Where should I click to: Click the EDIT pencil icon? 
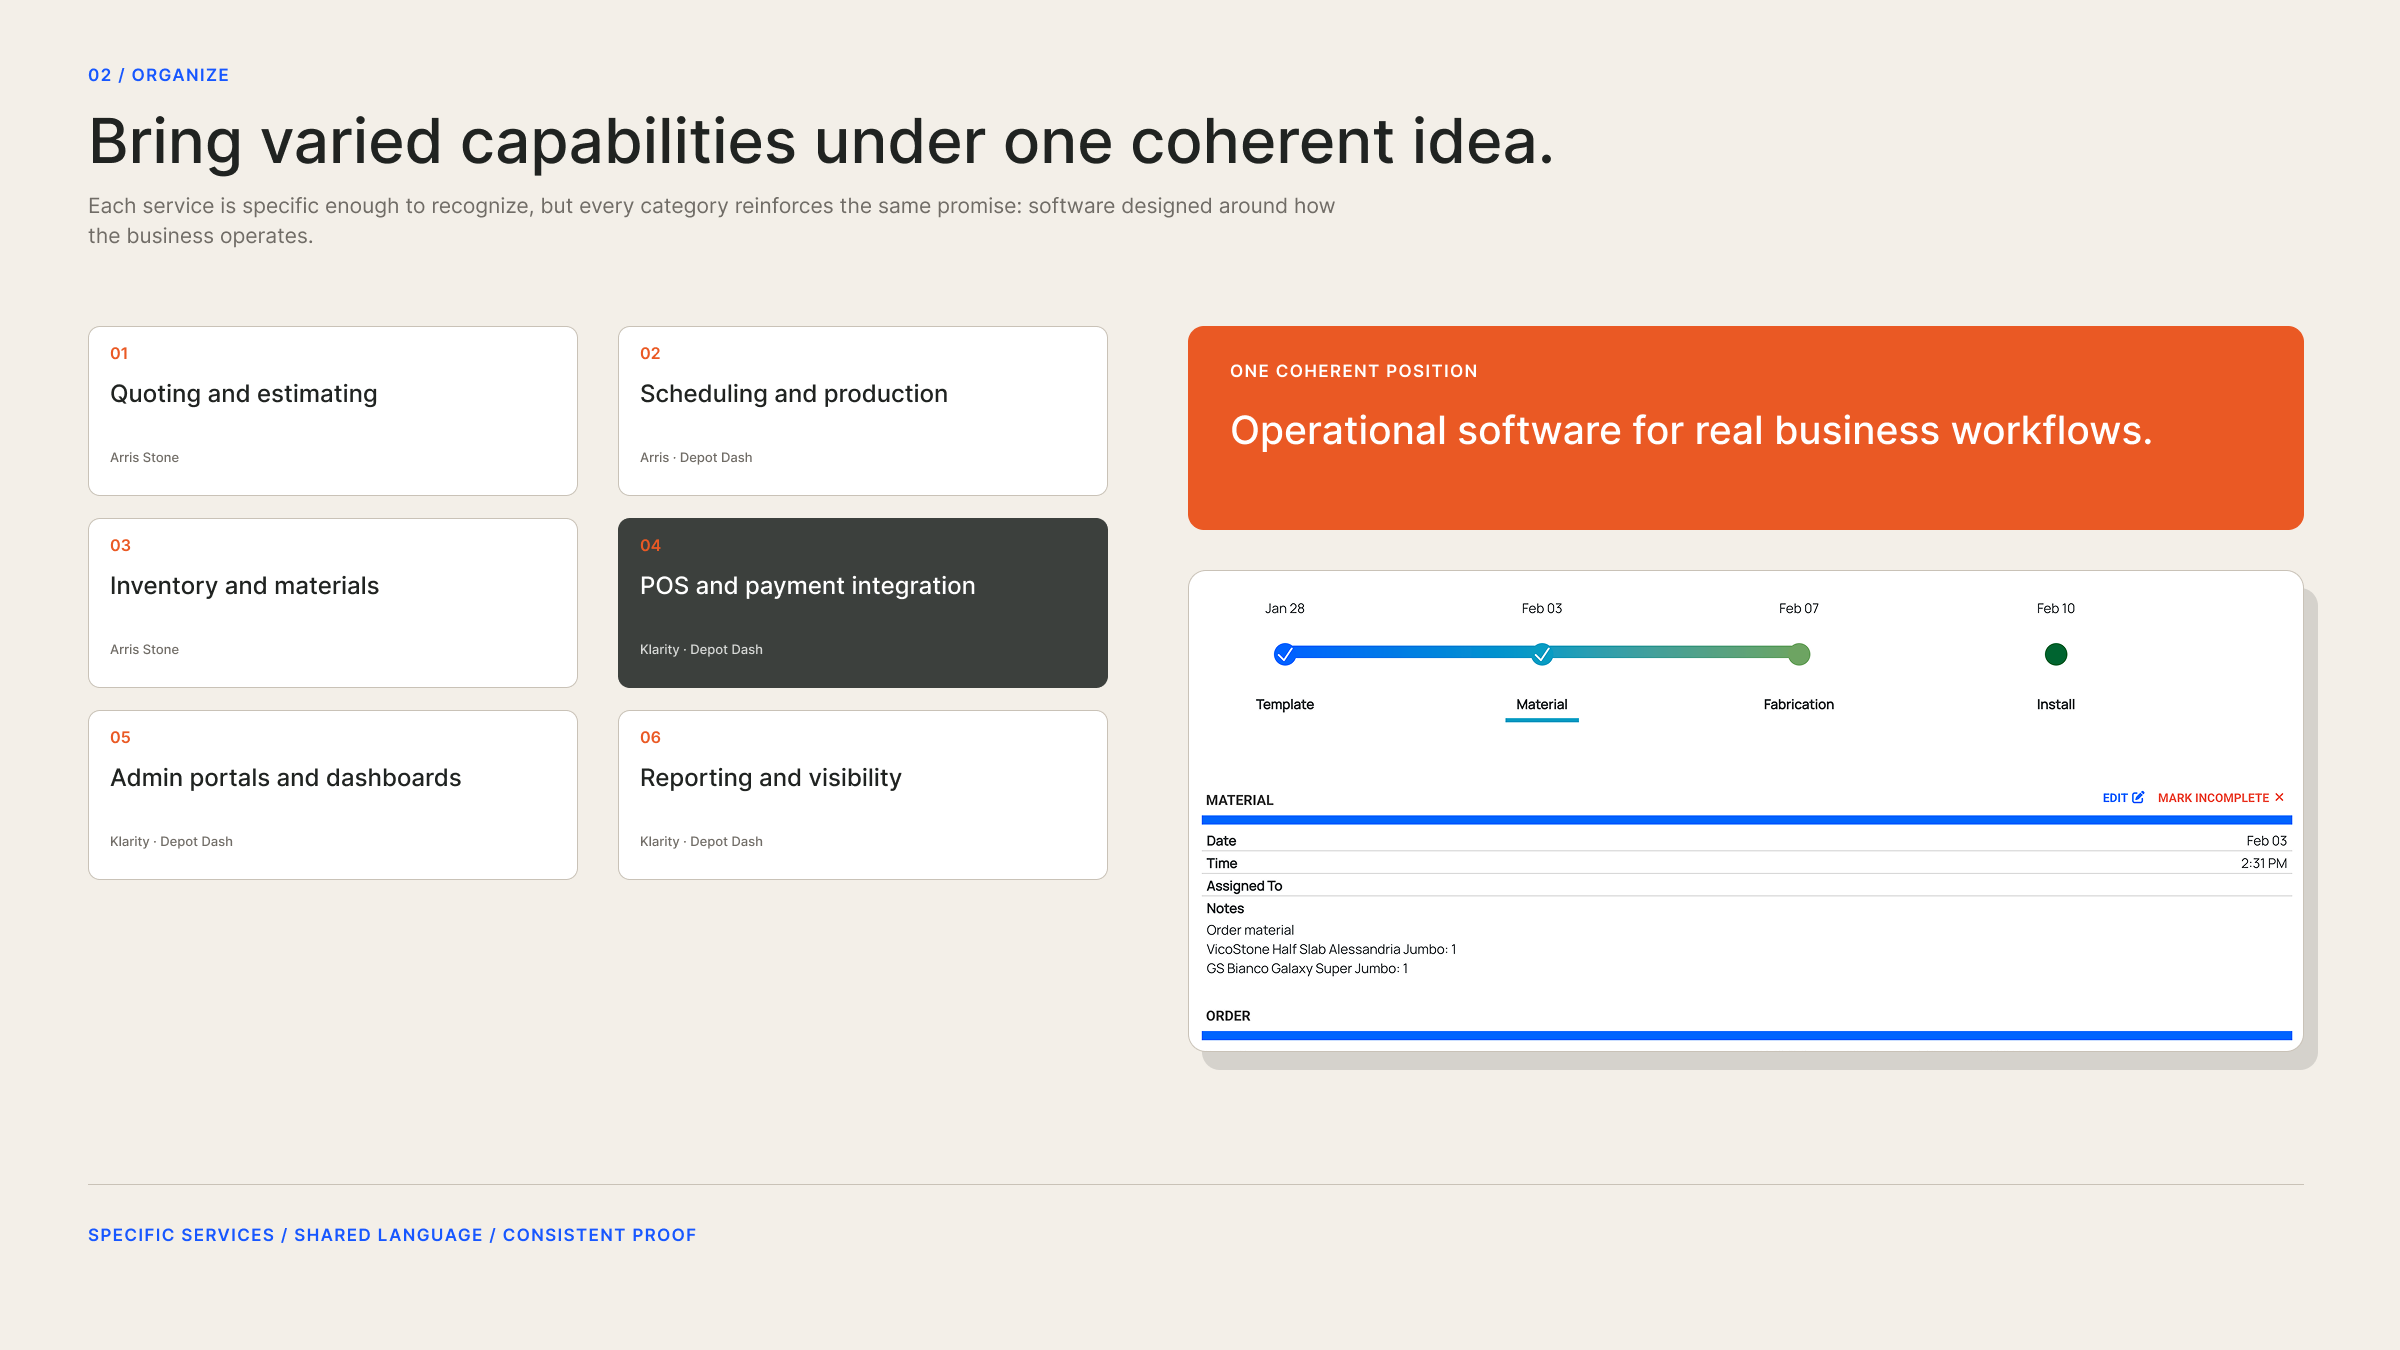2138,797
